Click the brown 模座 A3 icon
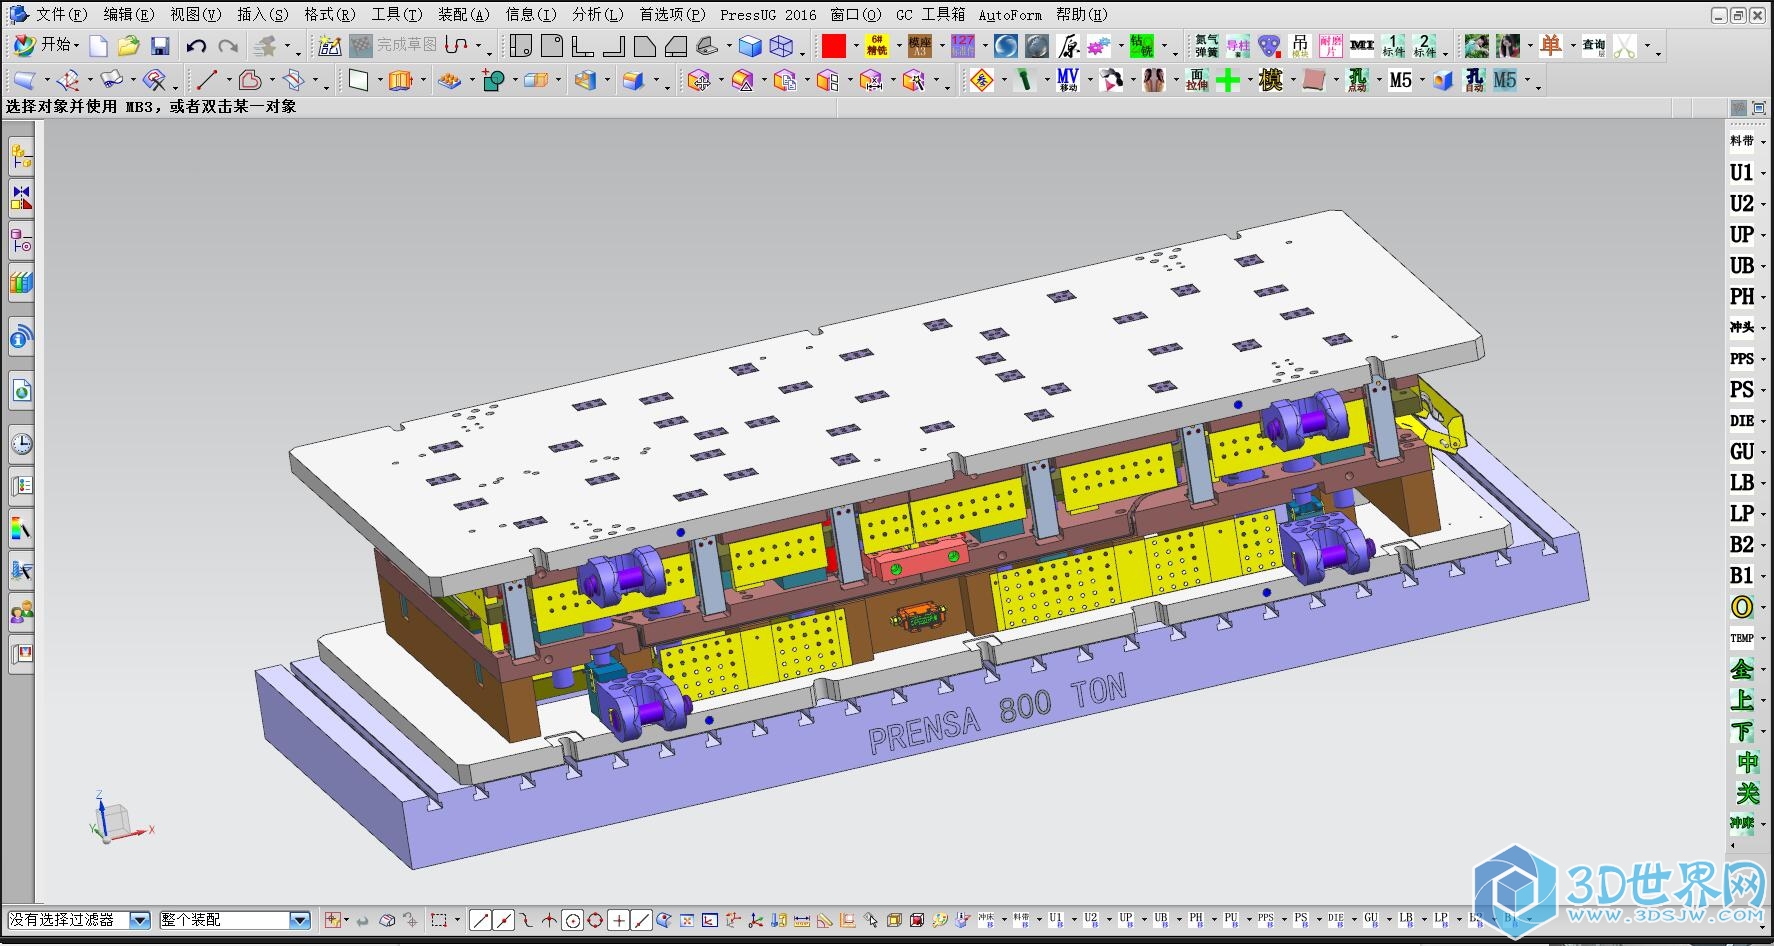Screen dimensions: 1774x946 pyautogui.click(x=920, y=46)
